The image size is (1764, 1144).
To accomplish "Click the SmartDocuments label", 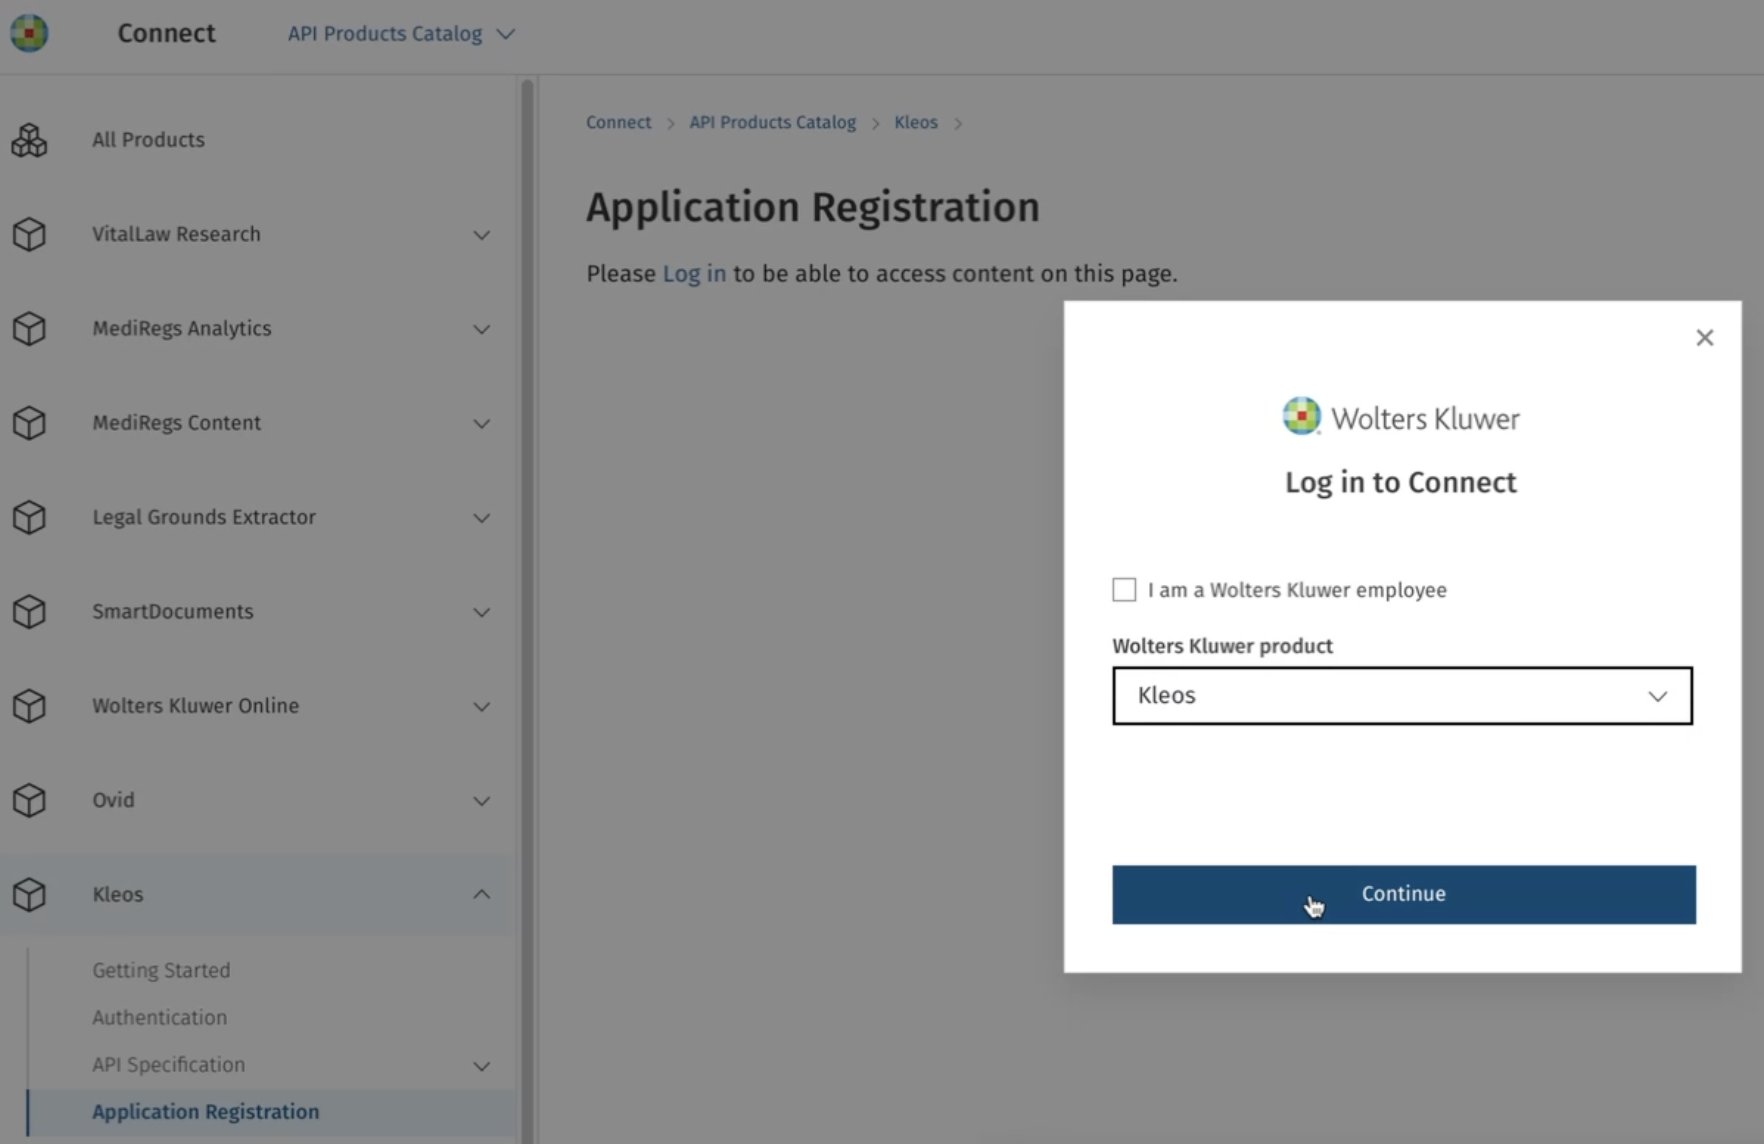I will point(173,611).
